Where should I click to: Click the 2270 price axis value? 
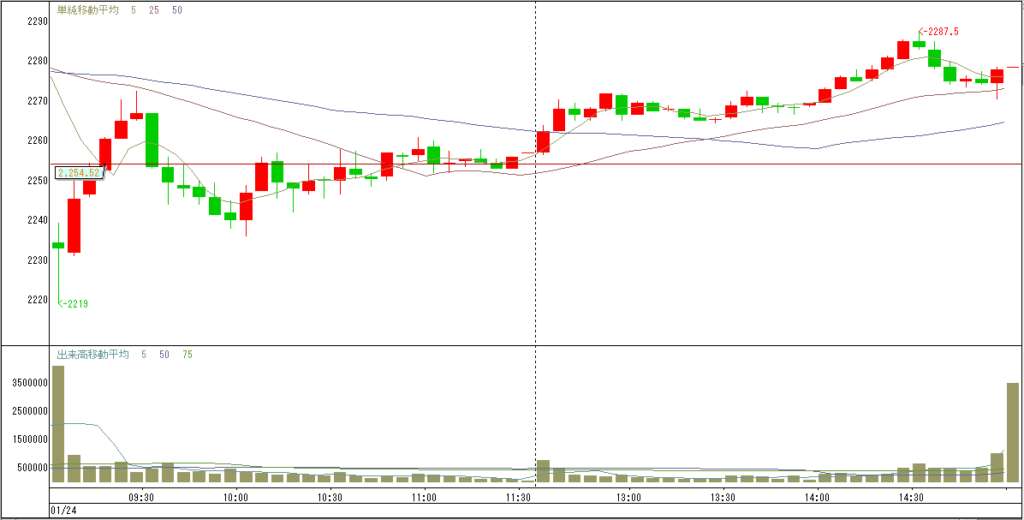(38, 101)
